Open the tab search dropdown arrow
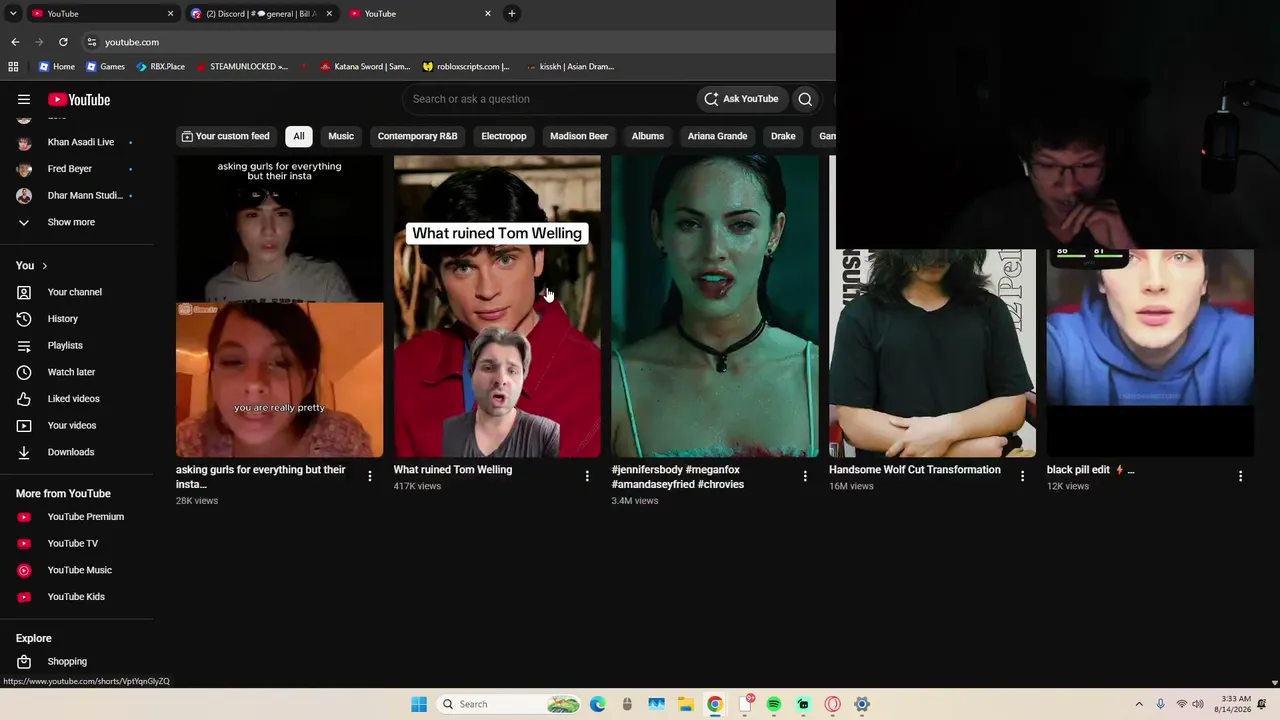Viewport: 1280px width, 720px height. pos(13,14)
